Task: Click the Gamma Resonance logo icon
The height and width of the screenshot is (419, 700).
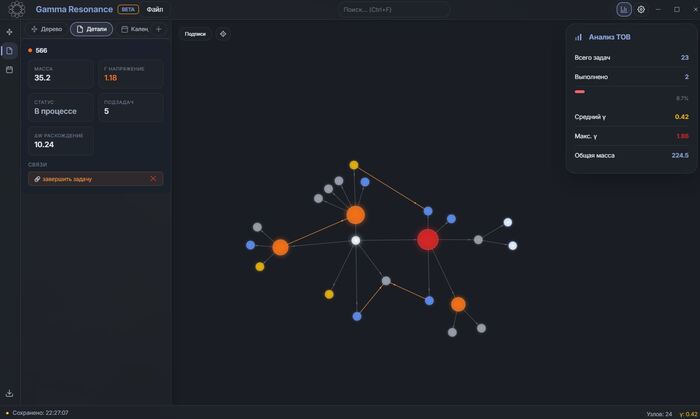Action: pos(17,9)
